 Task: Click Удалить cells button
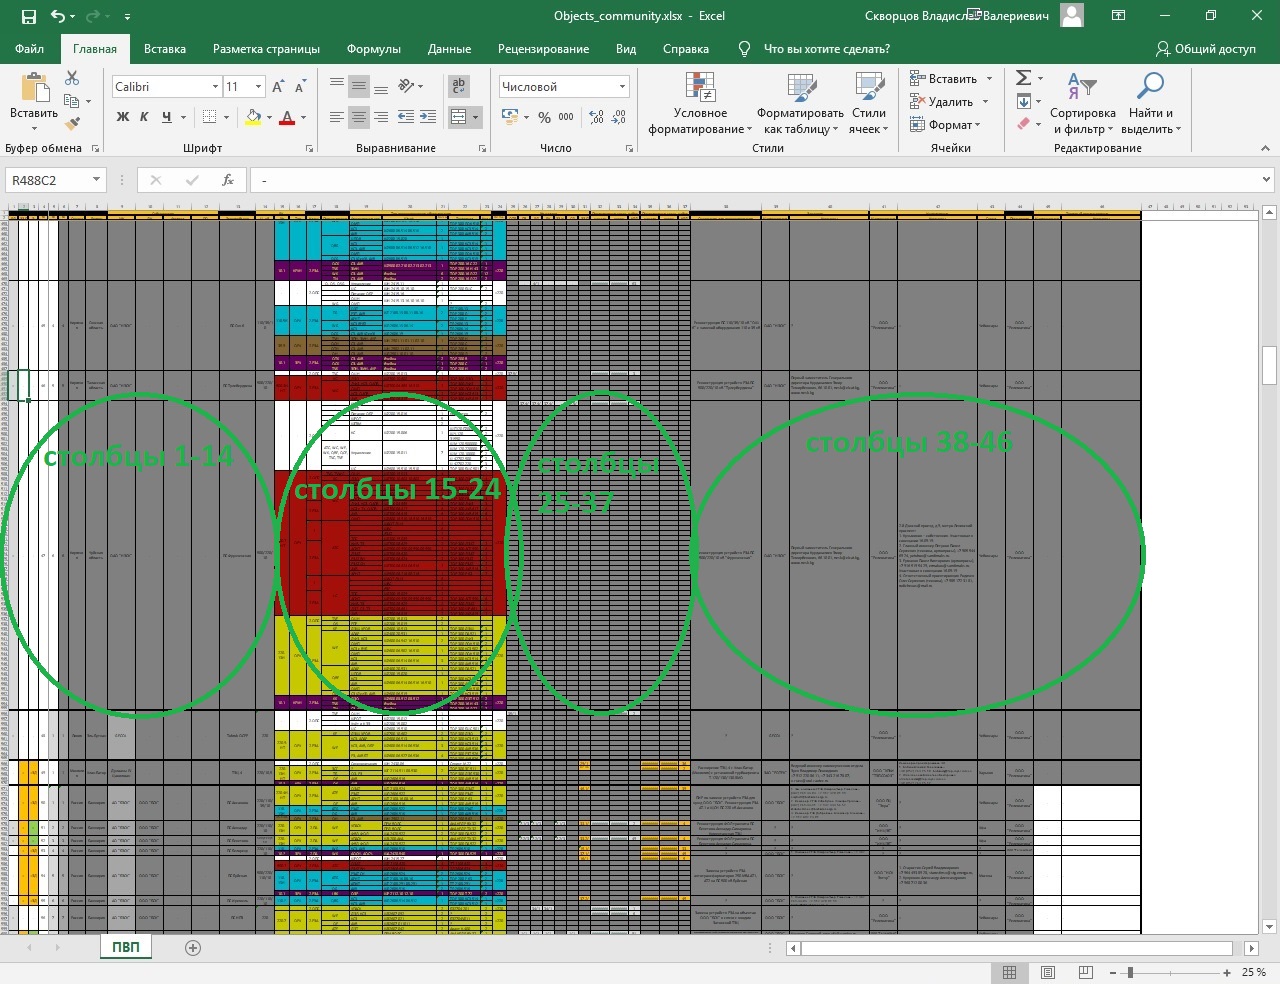(x=949, y=102)
